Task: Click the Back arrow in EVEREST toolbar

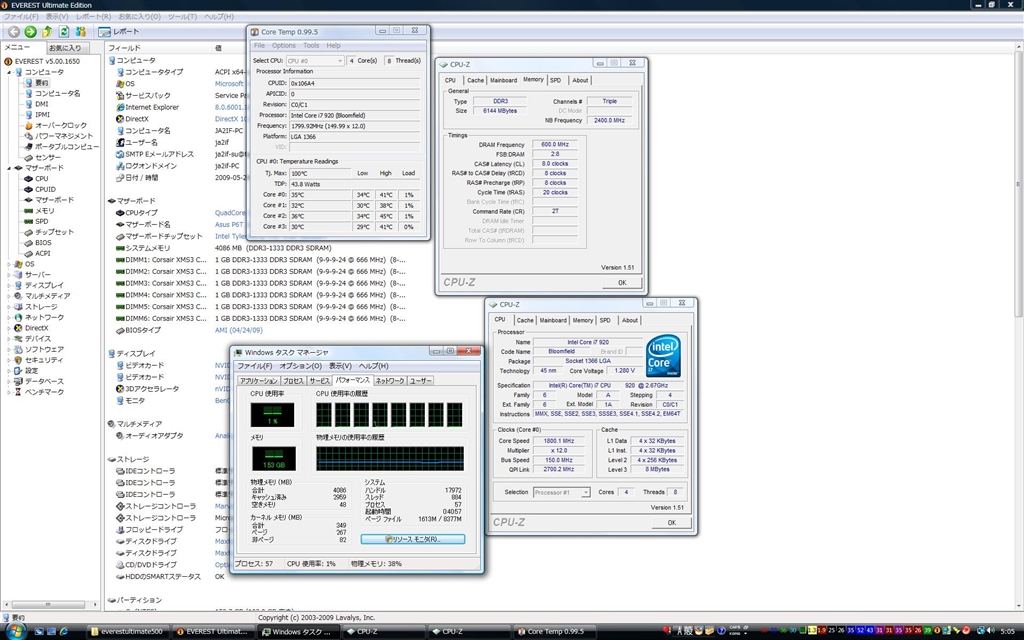Action: (13, 31)
